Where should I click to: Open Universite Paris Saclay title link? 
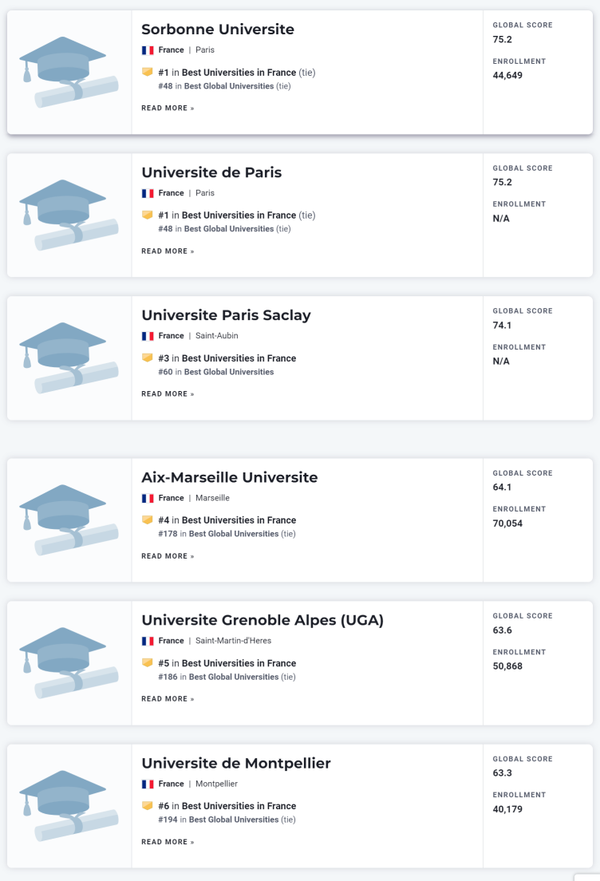coord(226,315)
